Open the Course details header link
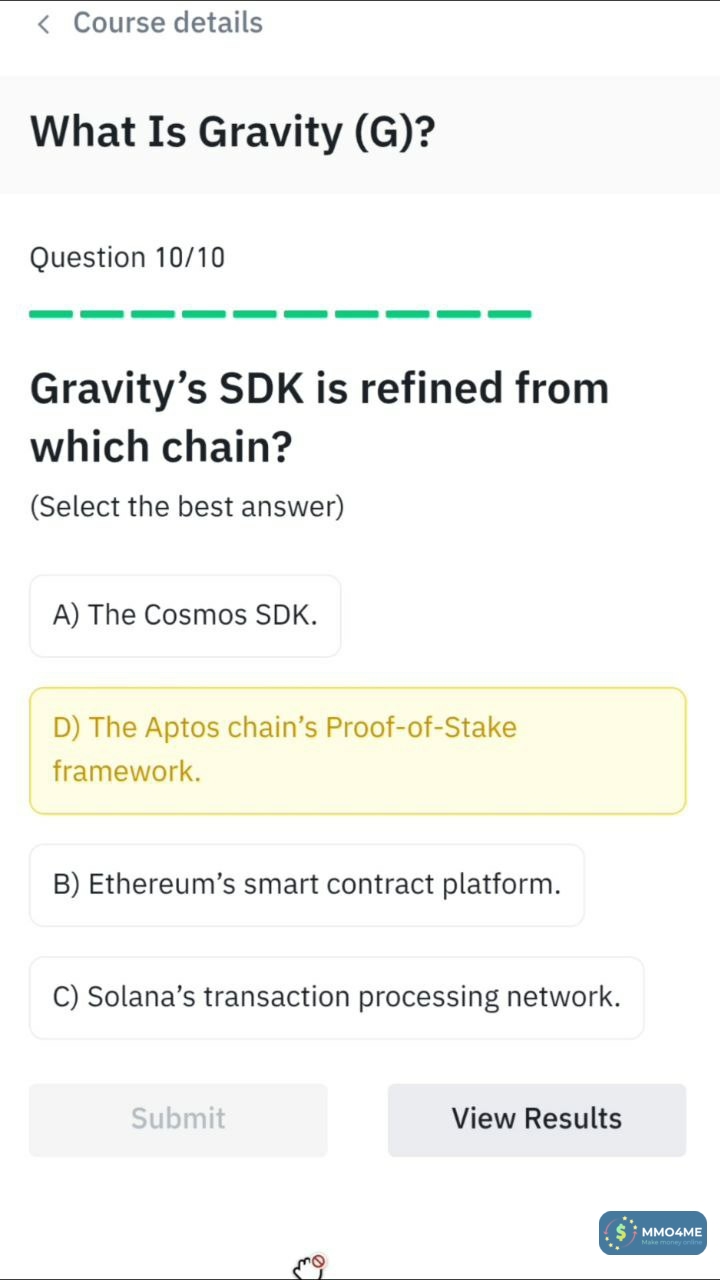Viewport: 720px width, 1280px height. [167, 23]
